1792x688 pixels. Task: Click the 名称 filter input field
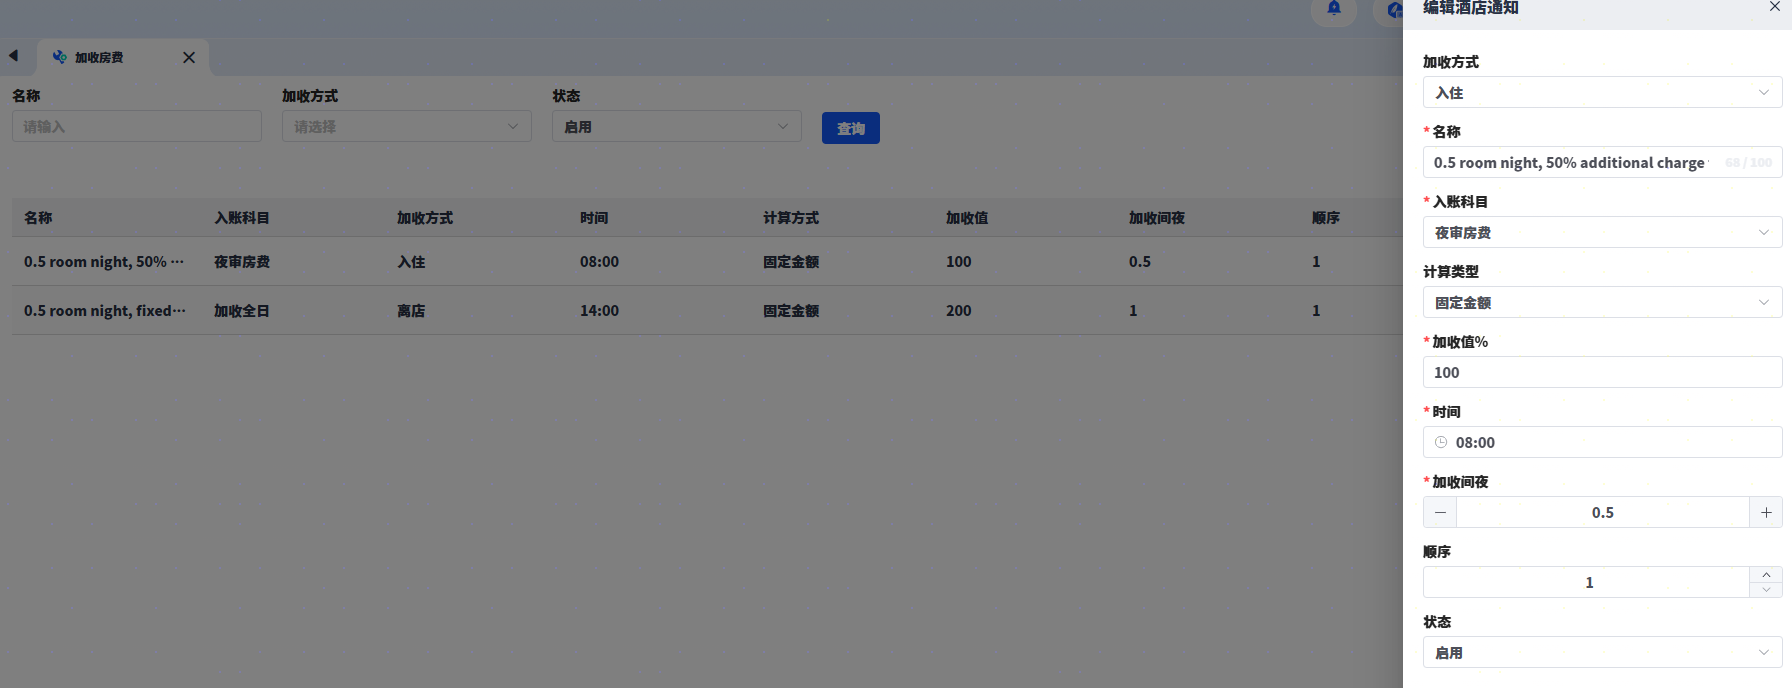click(x=137, y=126)
